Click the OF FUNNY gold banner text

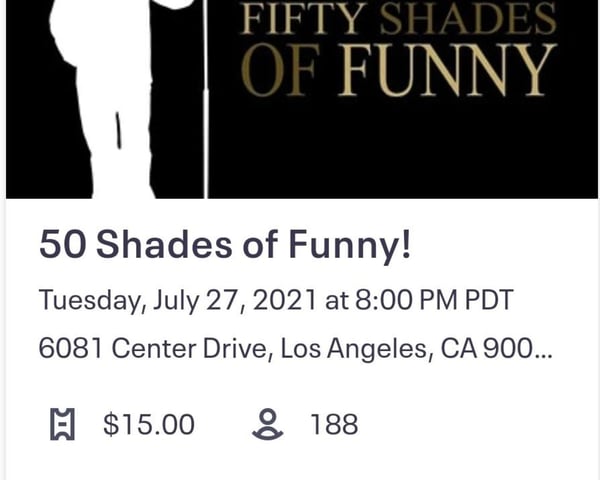398,70
